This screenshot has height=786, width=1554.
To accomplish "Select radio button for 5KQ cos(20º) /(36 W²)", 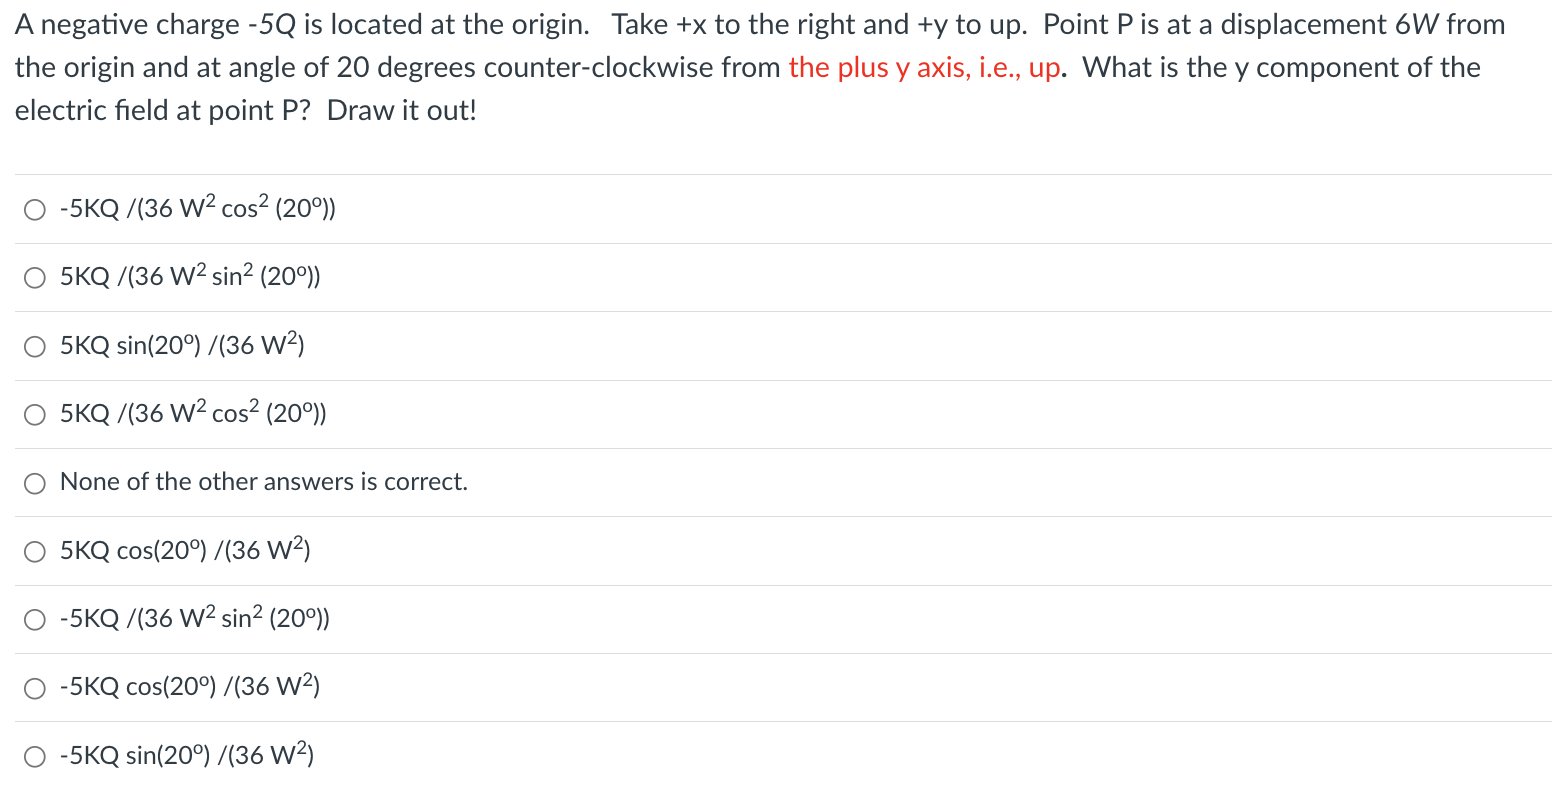I will pos(35,551).
